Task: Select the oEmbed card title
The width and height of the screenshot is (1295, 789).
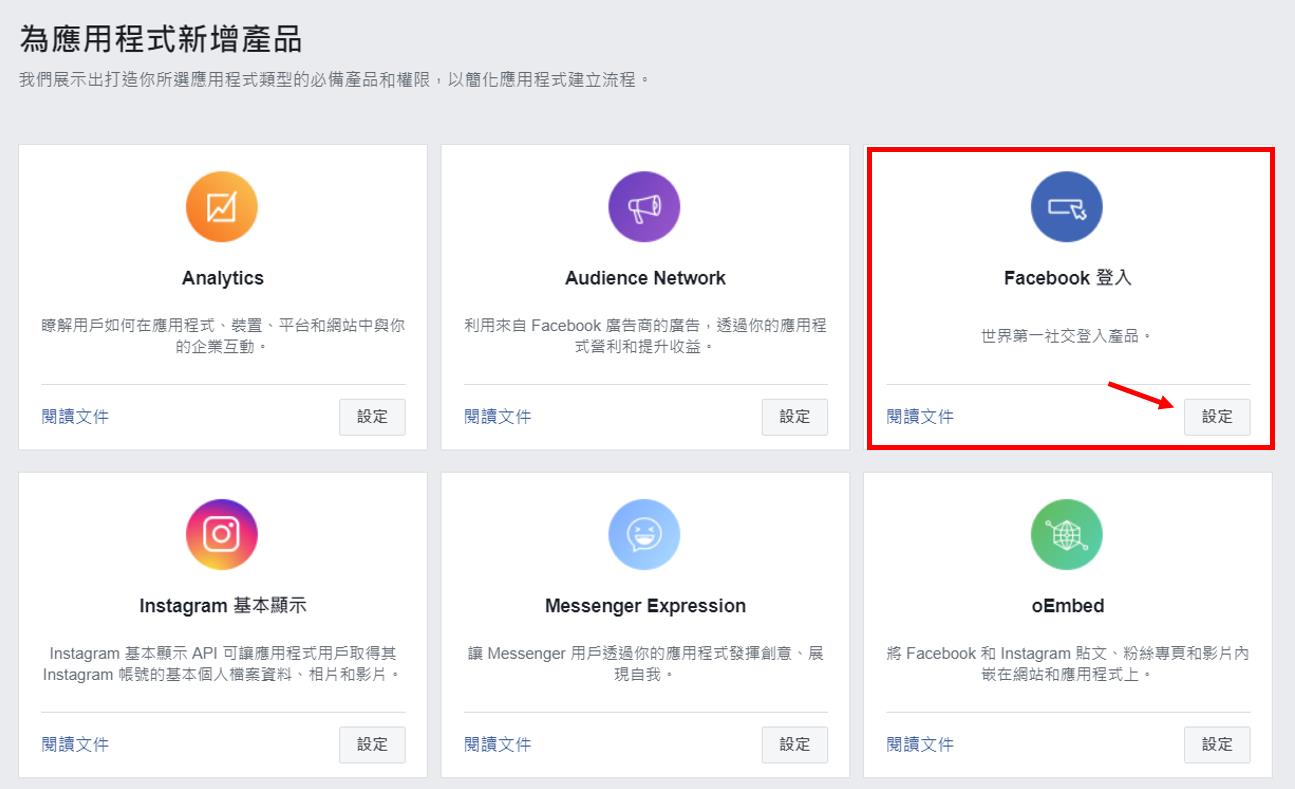Action: pyautogui.click(x=1067, y=606)
